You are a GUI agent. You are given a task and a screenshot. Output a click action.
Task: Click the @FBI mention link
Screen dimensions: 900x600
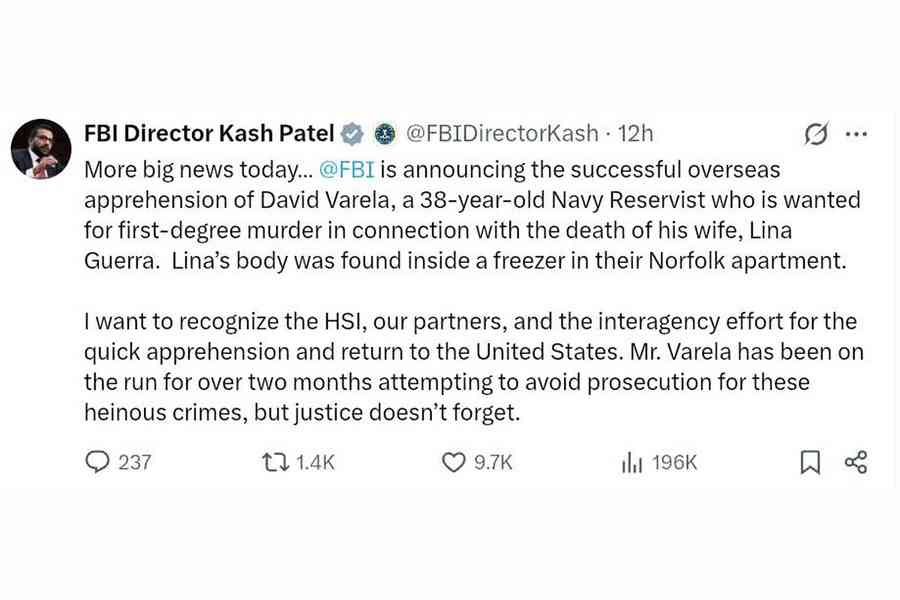[x=346, y=169]
